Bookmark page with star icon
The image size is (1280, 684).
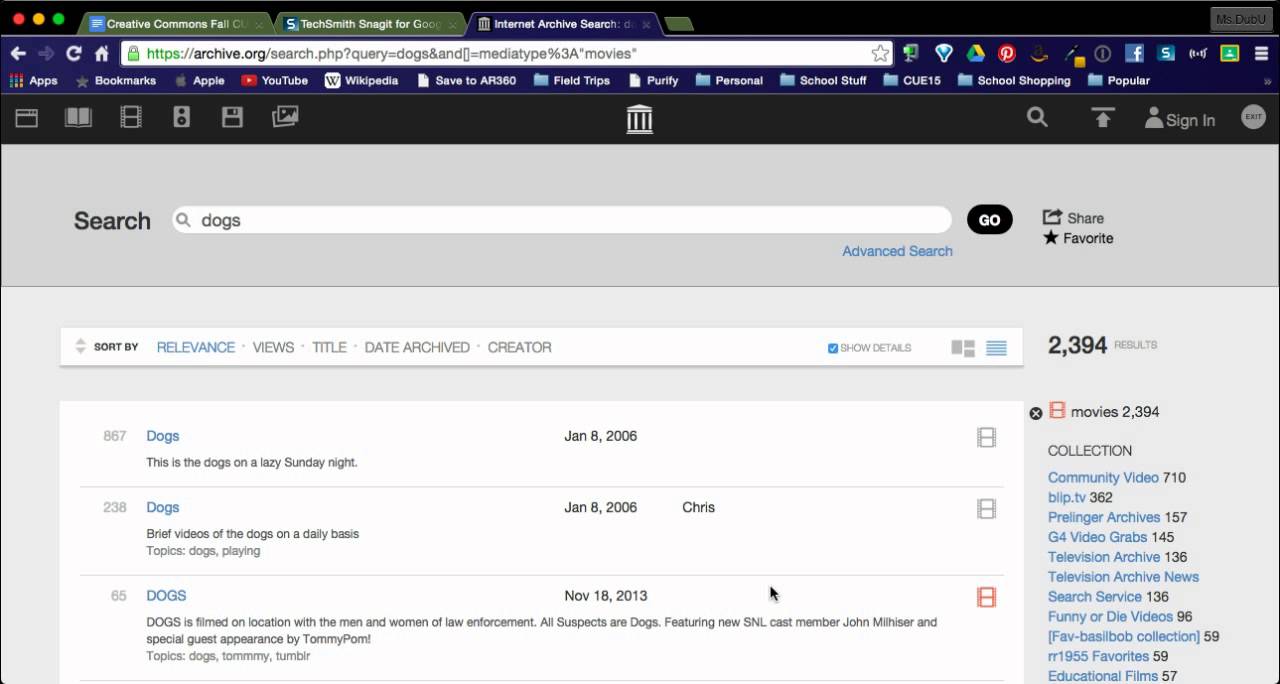pyautogui.click(x=880, y=53)
